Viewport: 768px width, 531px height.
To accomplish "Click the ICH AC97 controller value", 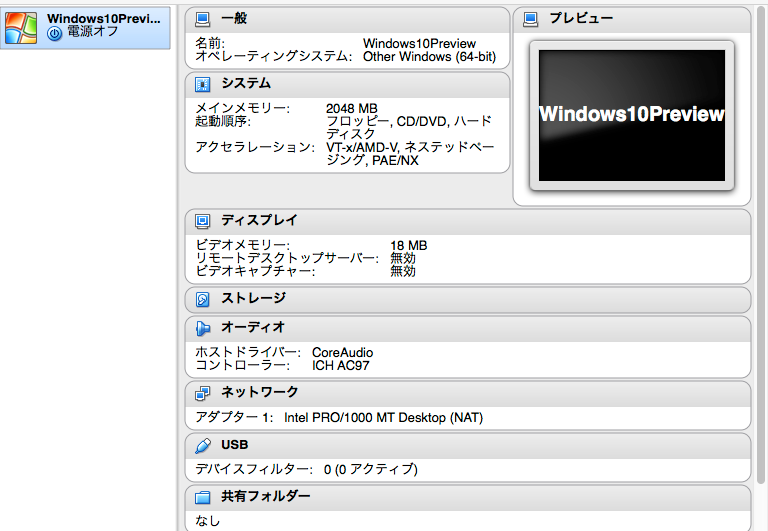I will [340, 365].
